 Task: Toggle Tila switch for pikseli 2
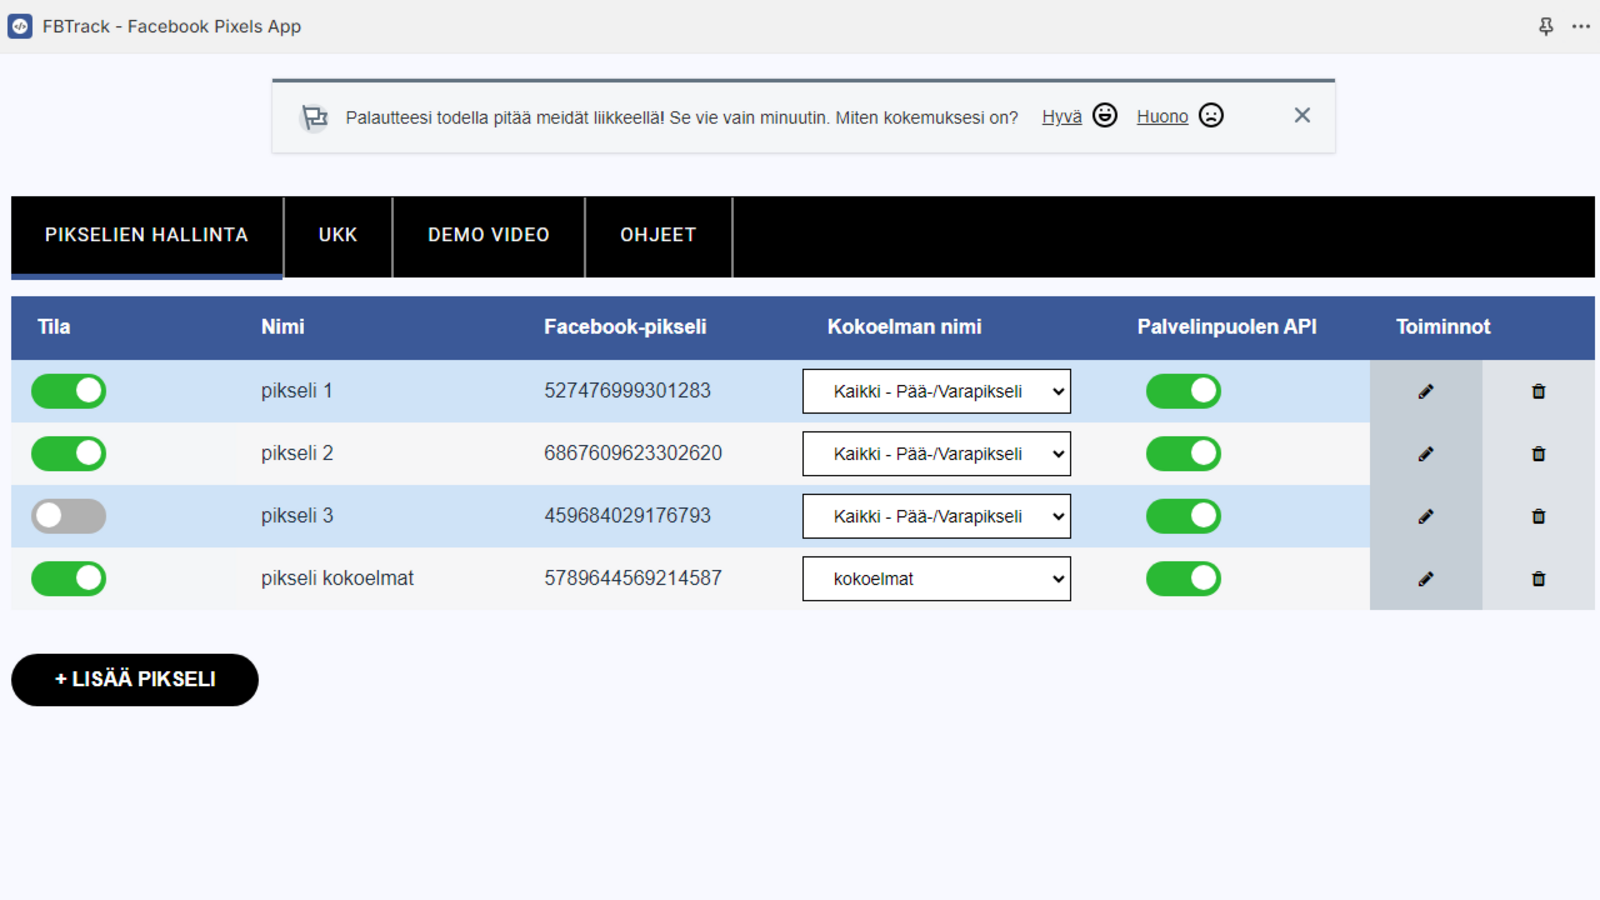[x=69, y=454]
